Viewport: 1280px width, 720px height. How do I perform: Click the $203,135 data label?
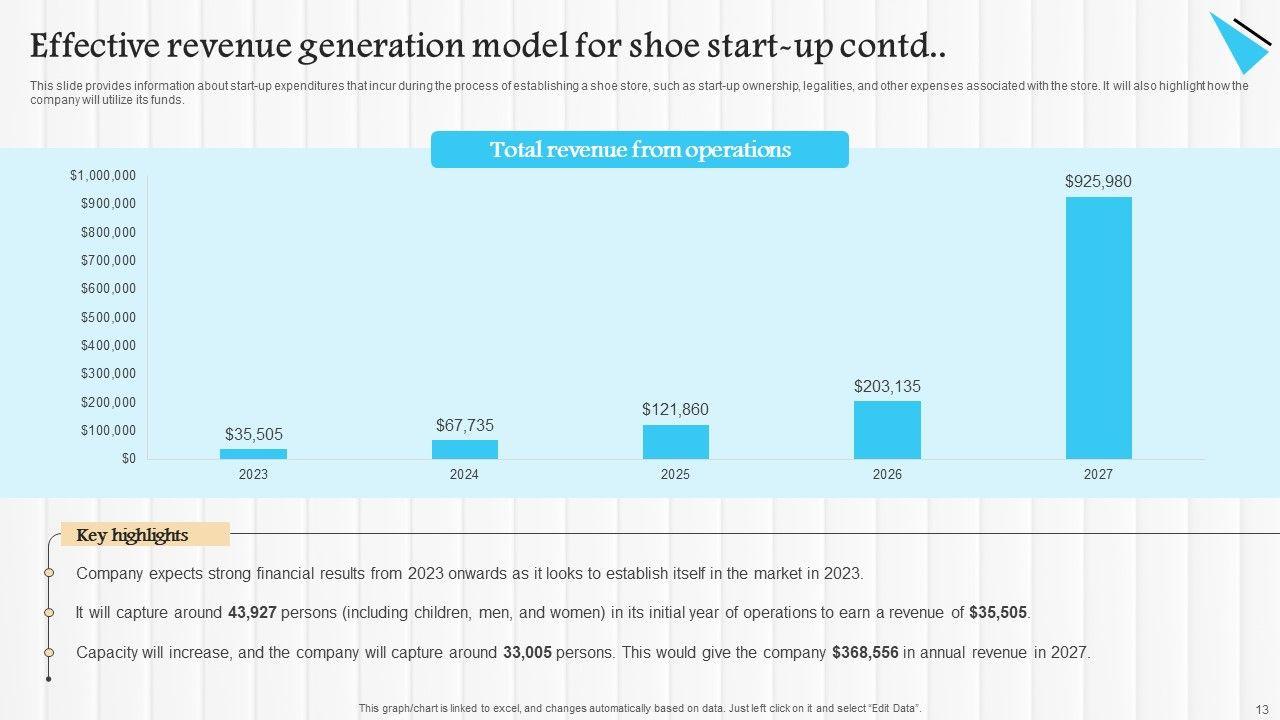click(887, 386)
